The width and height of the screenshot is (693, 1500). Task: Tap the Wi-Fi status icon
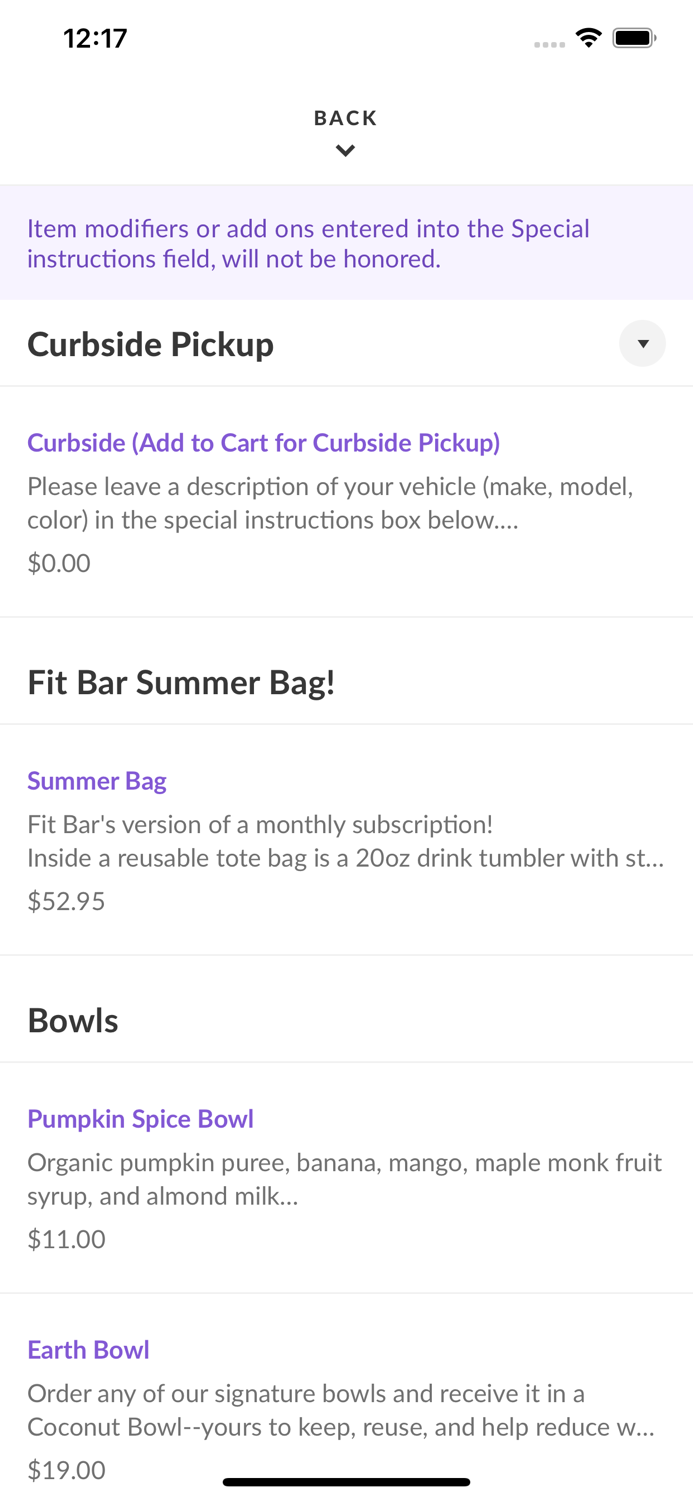588,36
